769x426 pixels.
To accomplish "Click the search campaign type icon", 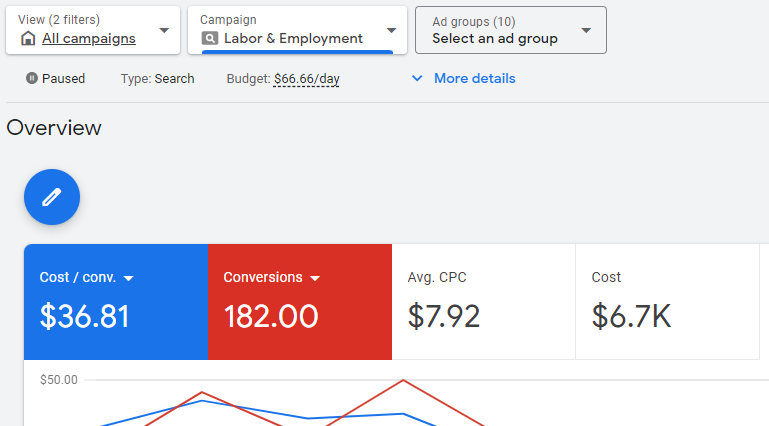I will pos(210,38).
